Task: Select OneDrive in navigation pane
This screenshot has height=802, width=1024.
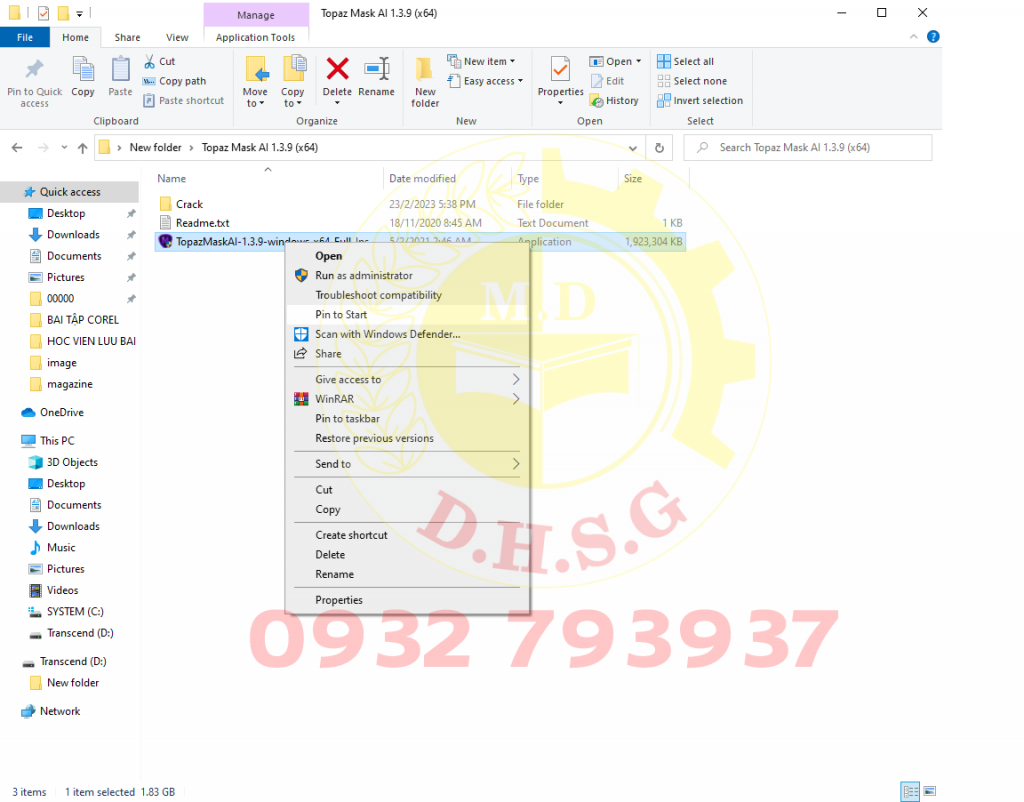Action: click(61, 413)
